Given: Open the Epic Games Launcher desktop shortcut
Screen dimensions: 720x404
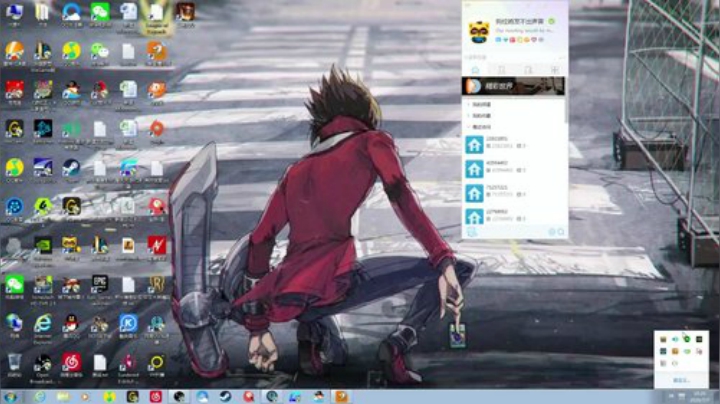Looking at the screenshot, I should pyautogui.click(x=100, y=288).
